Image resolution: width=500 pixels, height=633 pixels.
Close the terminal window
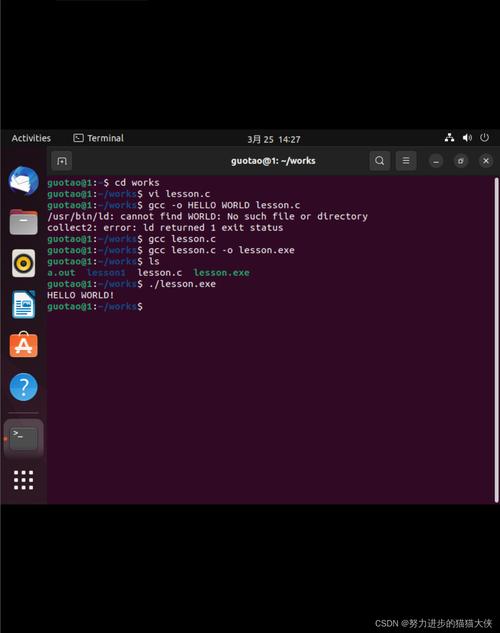(486, 161)
